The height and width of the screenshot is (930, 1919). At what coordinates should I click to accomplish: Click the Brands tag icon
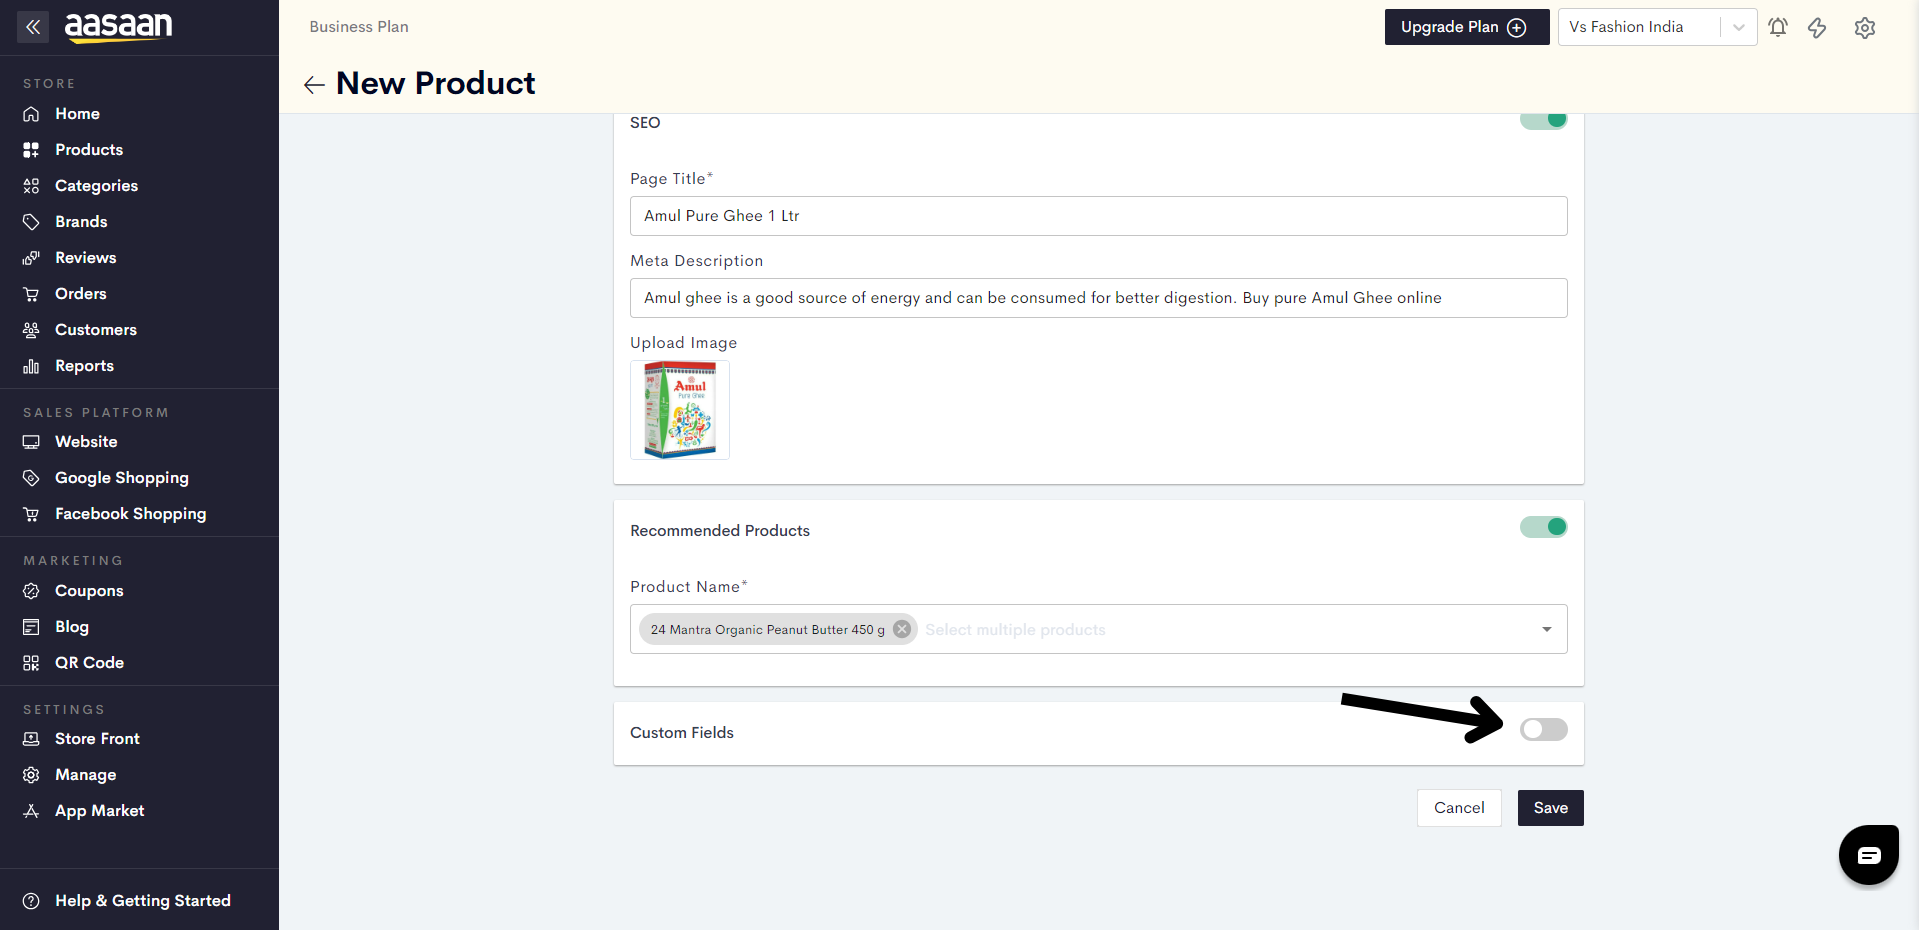[31, 222]
